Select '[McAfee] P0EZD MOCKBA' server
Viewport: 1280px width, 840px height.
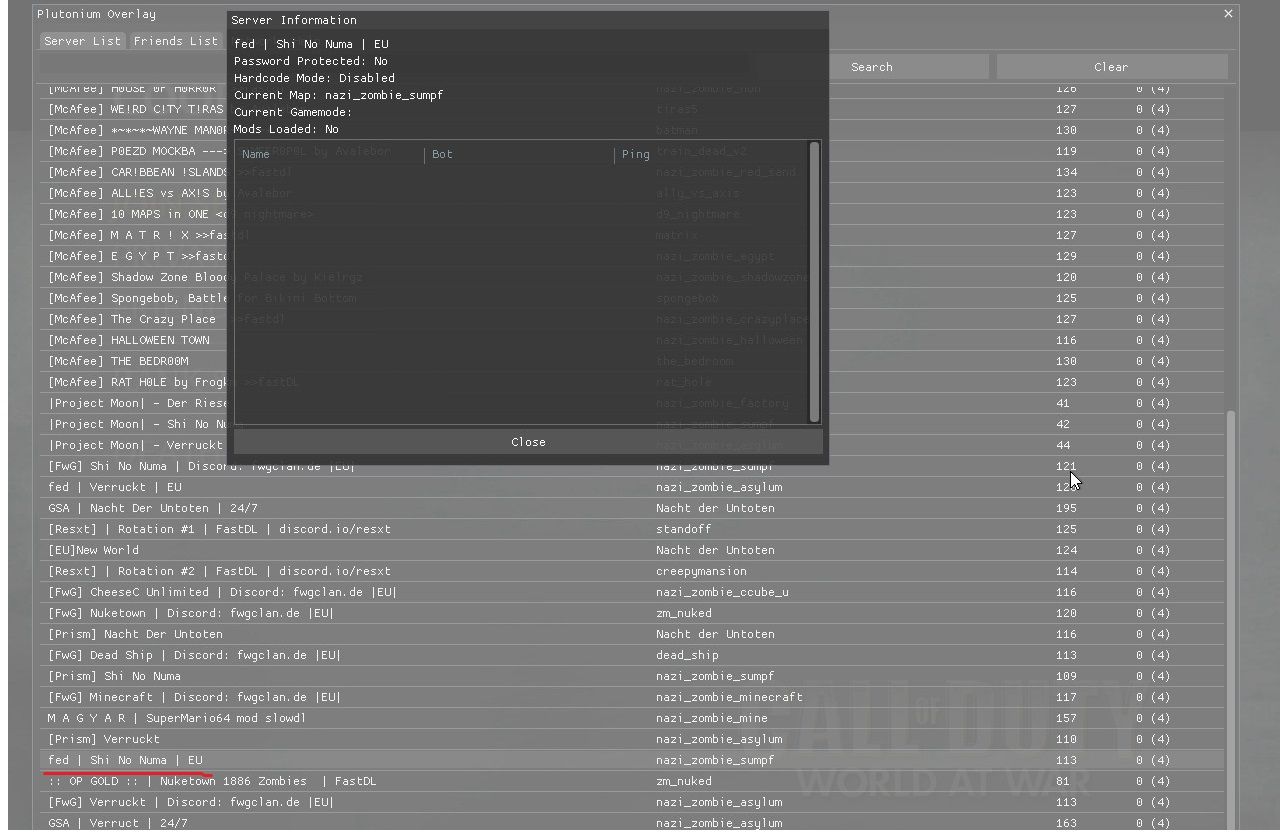pyautogui.click(x=134, y=151)
